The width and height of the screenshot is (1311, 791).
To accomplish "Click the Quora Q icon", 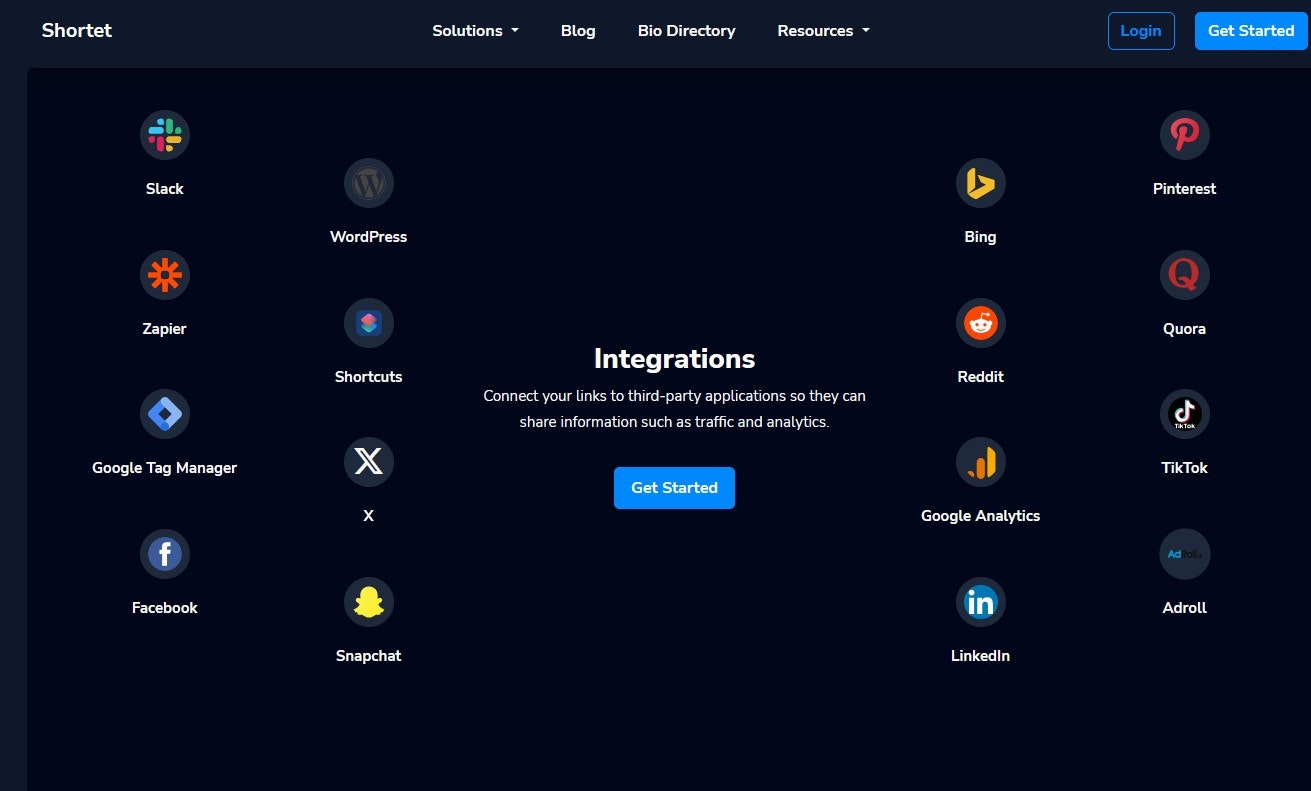I will point(1185,275).
